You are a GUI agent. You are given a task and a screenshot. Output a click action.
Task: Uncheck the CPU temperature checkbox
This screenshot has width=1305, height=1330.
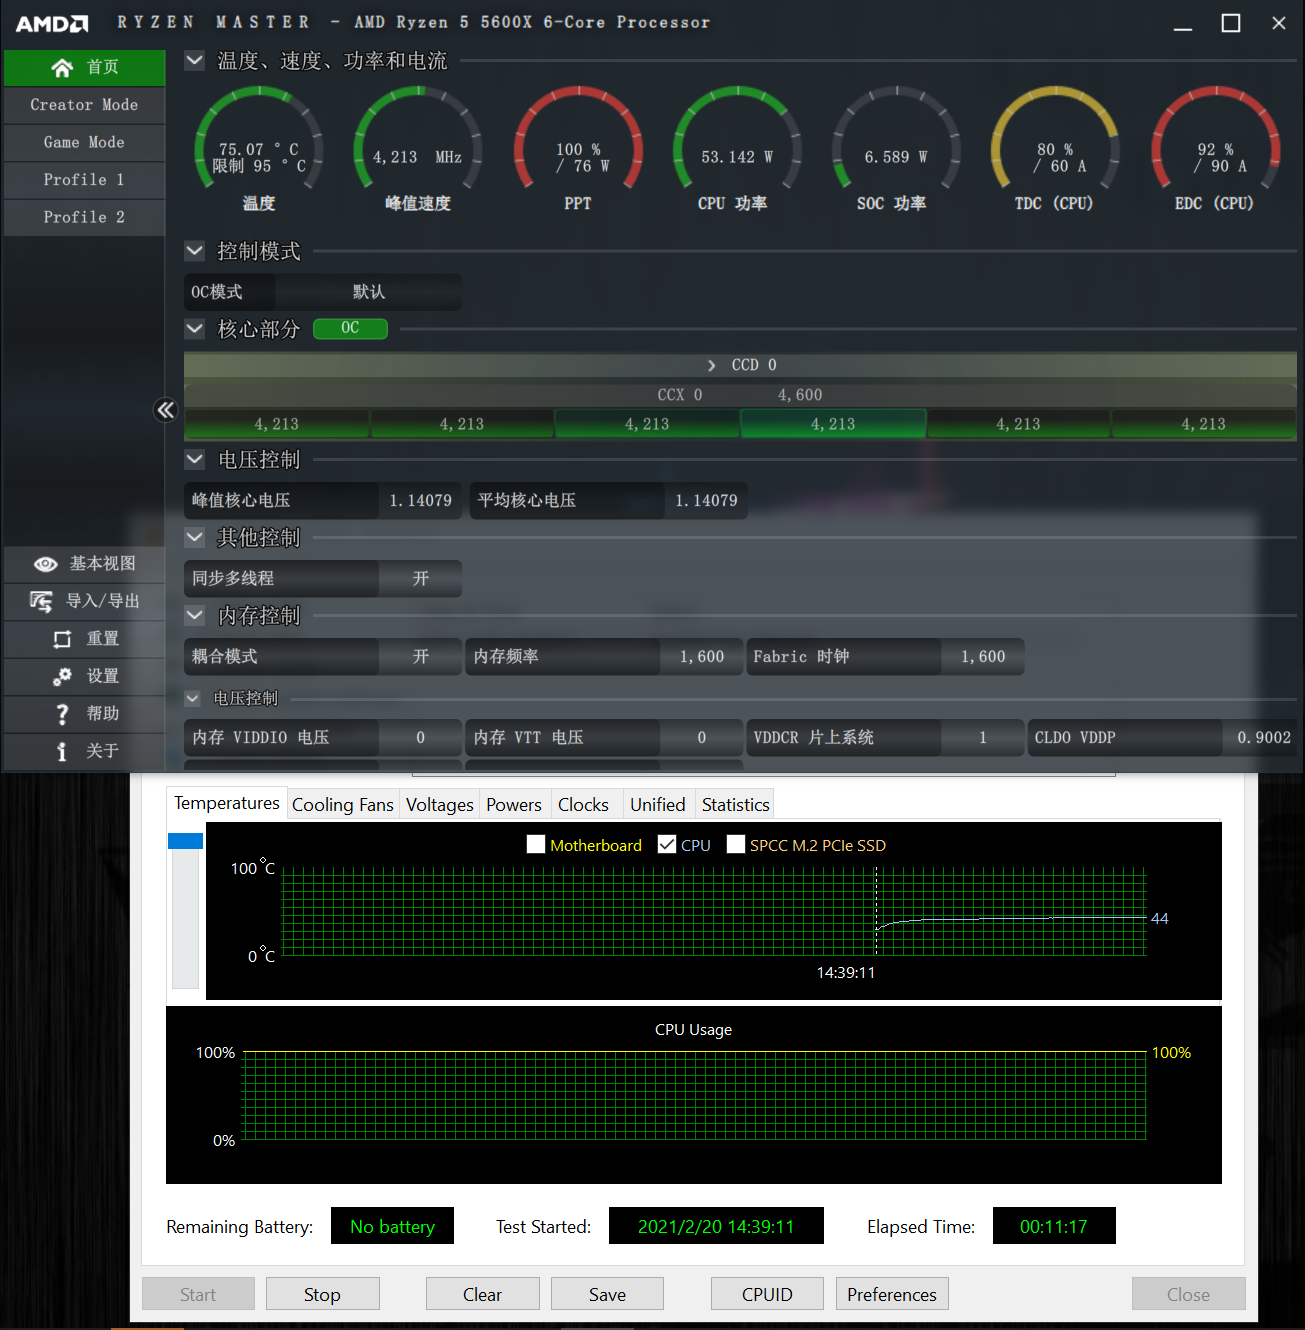(667, 844)
